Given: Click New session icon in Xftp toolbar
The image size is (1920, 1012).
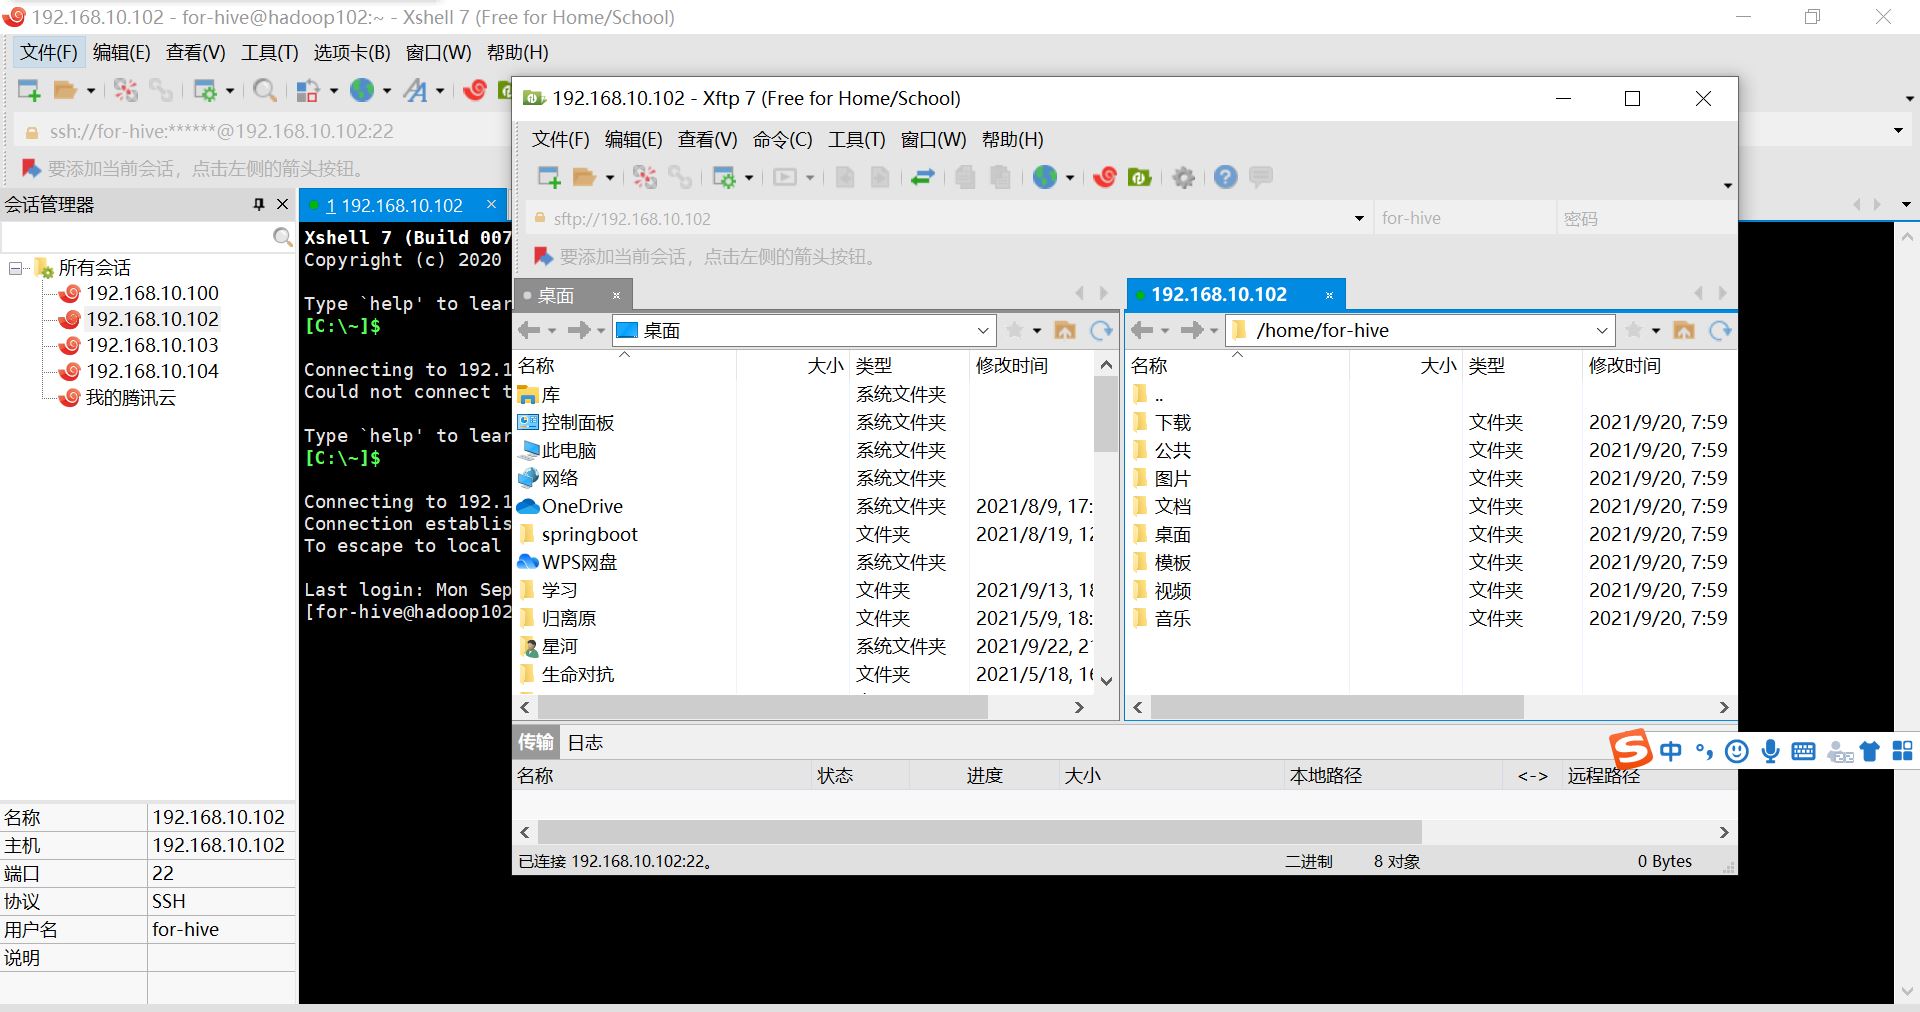Looking at the screenshot, I should pyautogui.click(x=549, y=177).
